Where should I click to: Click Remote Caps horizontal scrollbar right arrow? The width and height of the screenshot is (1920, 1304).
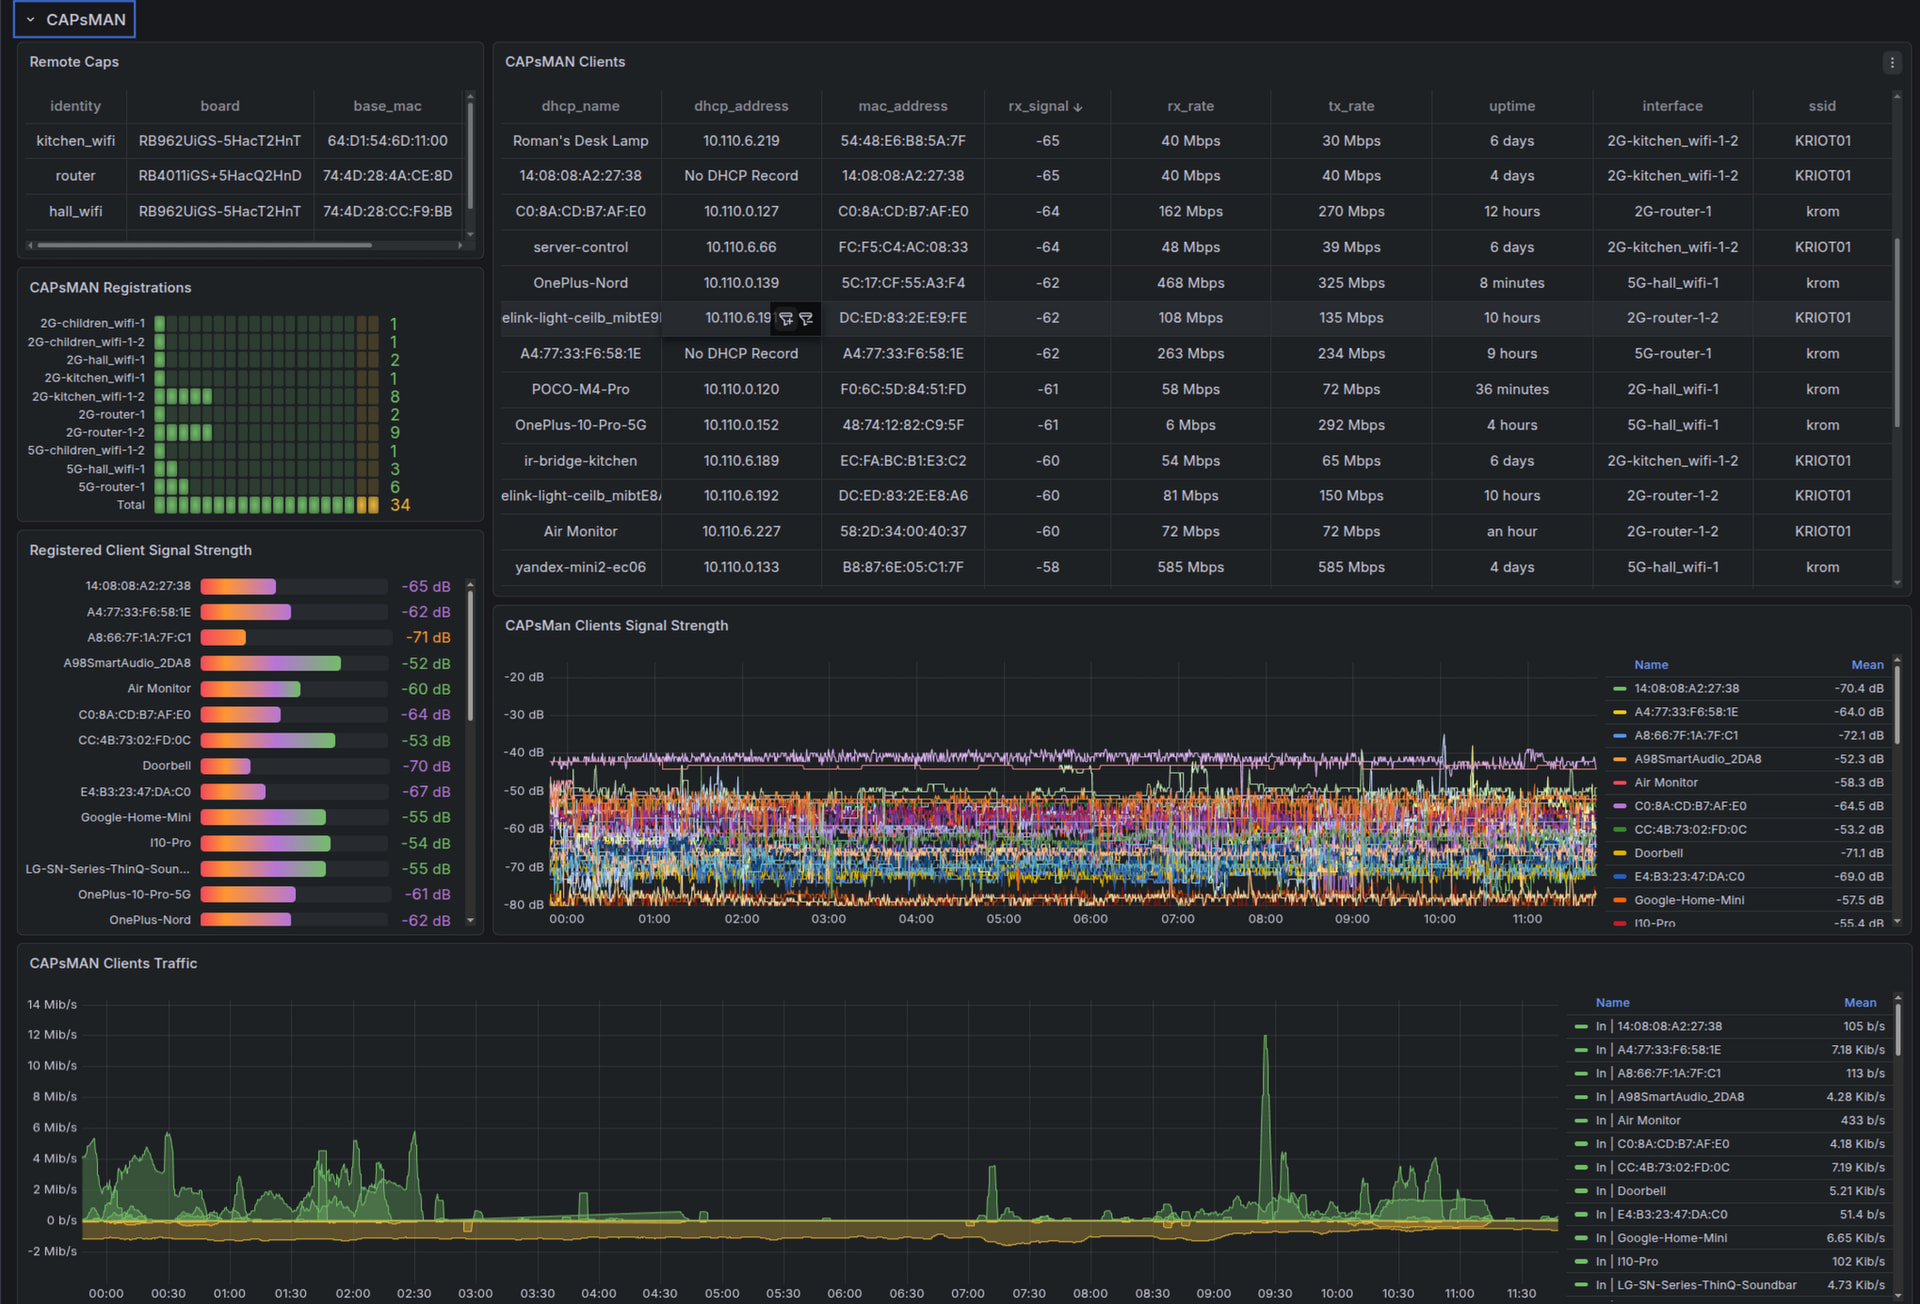tap(460, 245)
